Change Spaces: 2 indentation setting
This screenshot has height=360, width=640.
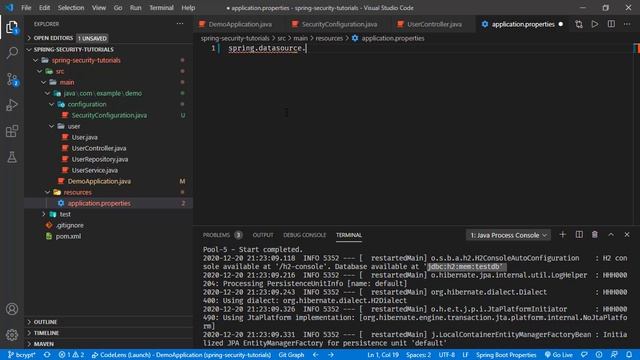point(418,355)
